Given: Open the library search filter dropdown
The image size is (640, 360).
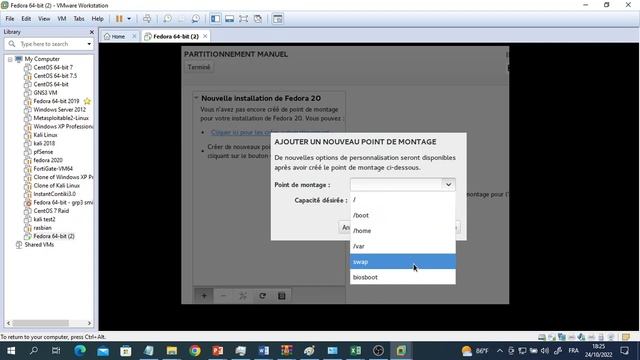Looking at the screenshot, I should pos(89,44).
